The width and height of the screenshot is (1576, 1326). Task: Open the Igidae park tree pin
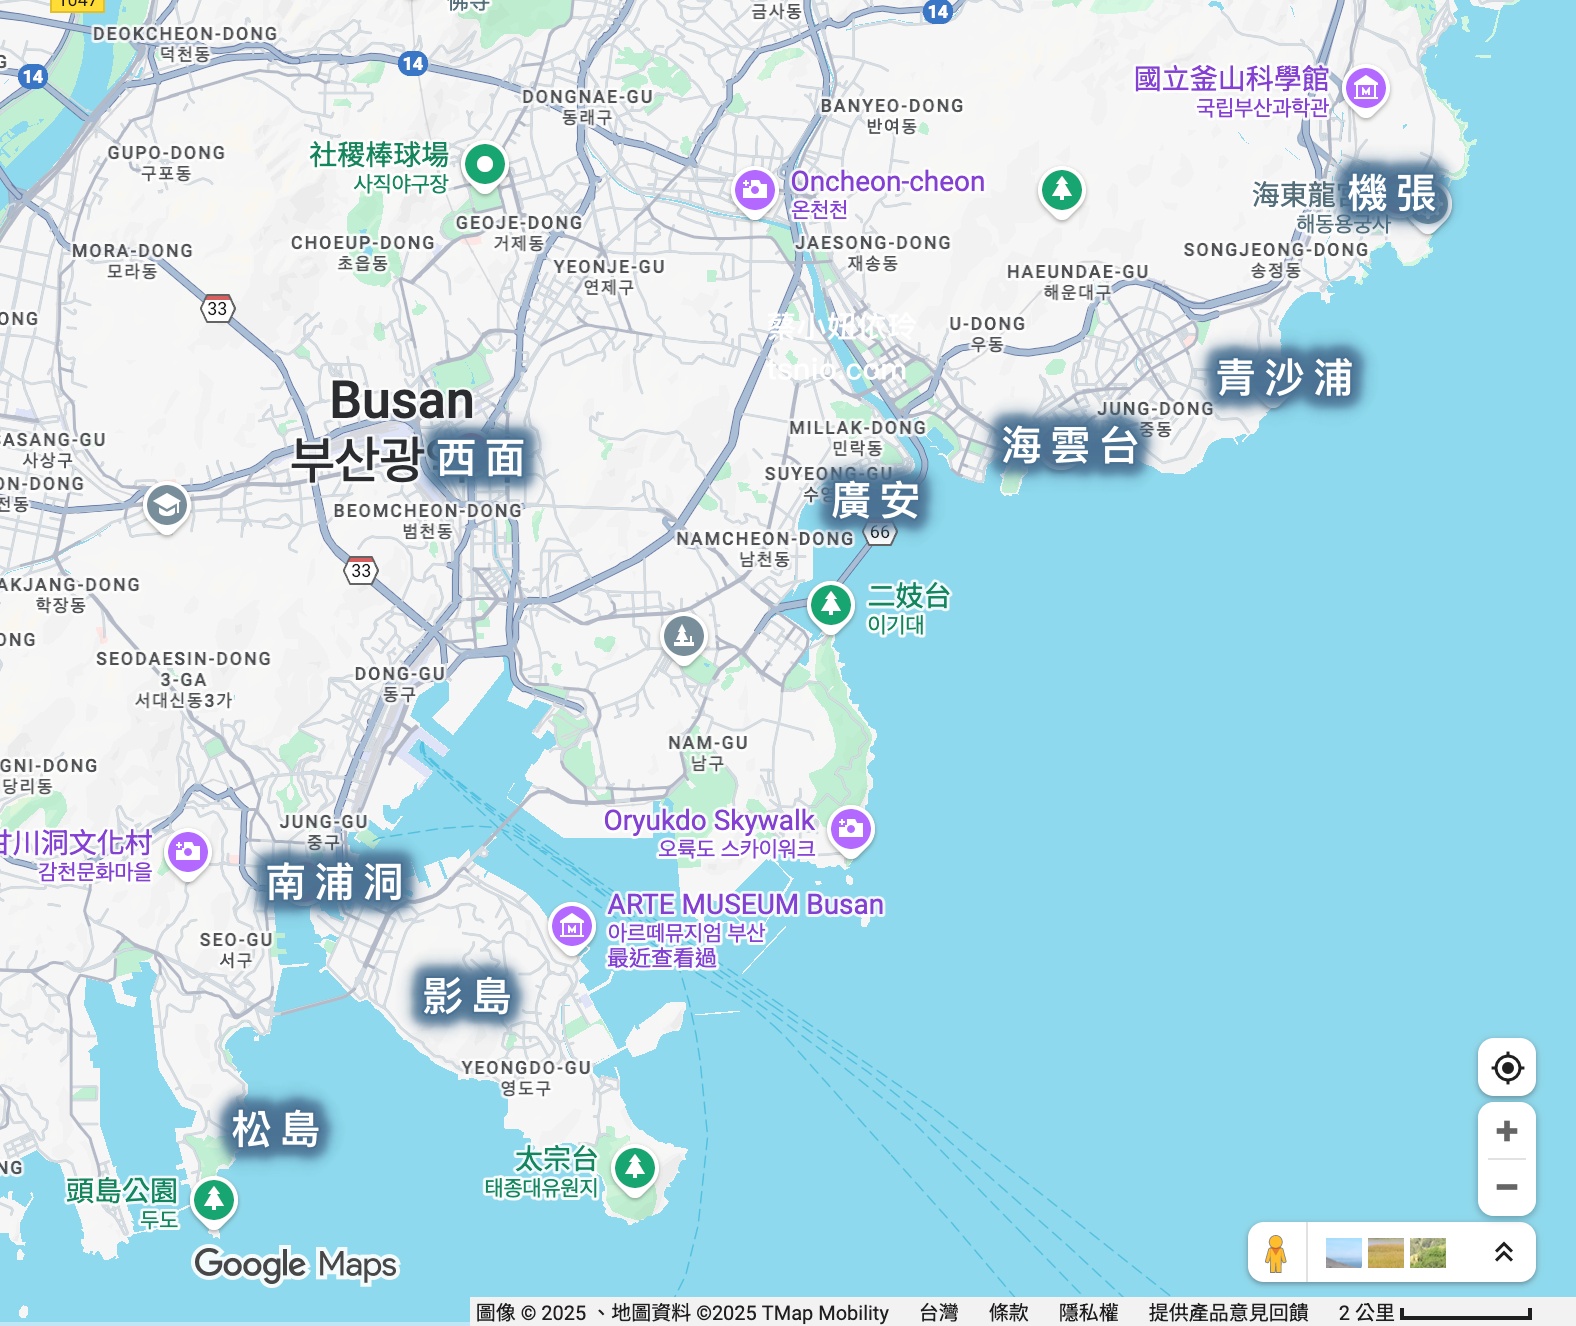click(830, 604)
